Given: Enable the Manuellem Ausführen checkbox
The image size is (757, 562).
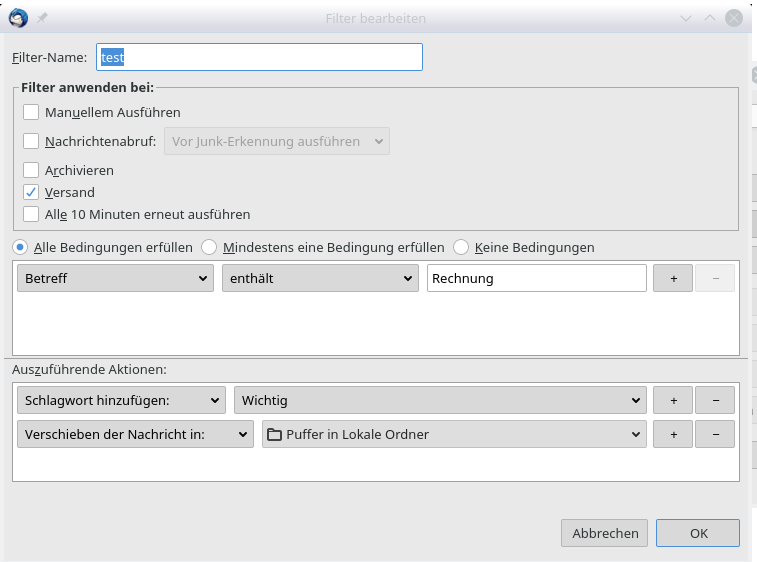Looking at the screenshot, I should pyautogui.click(x=31, y=113).
